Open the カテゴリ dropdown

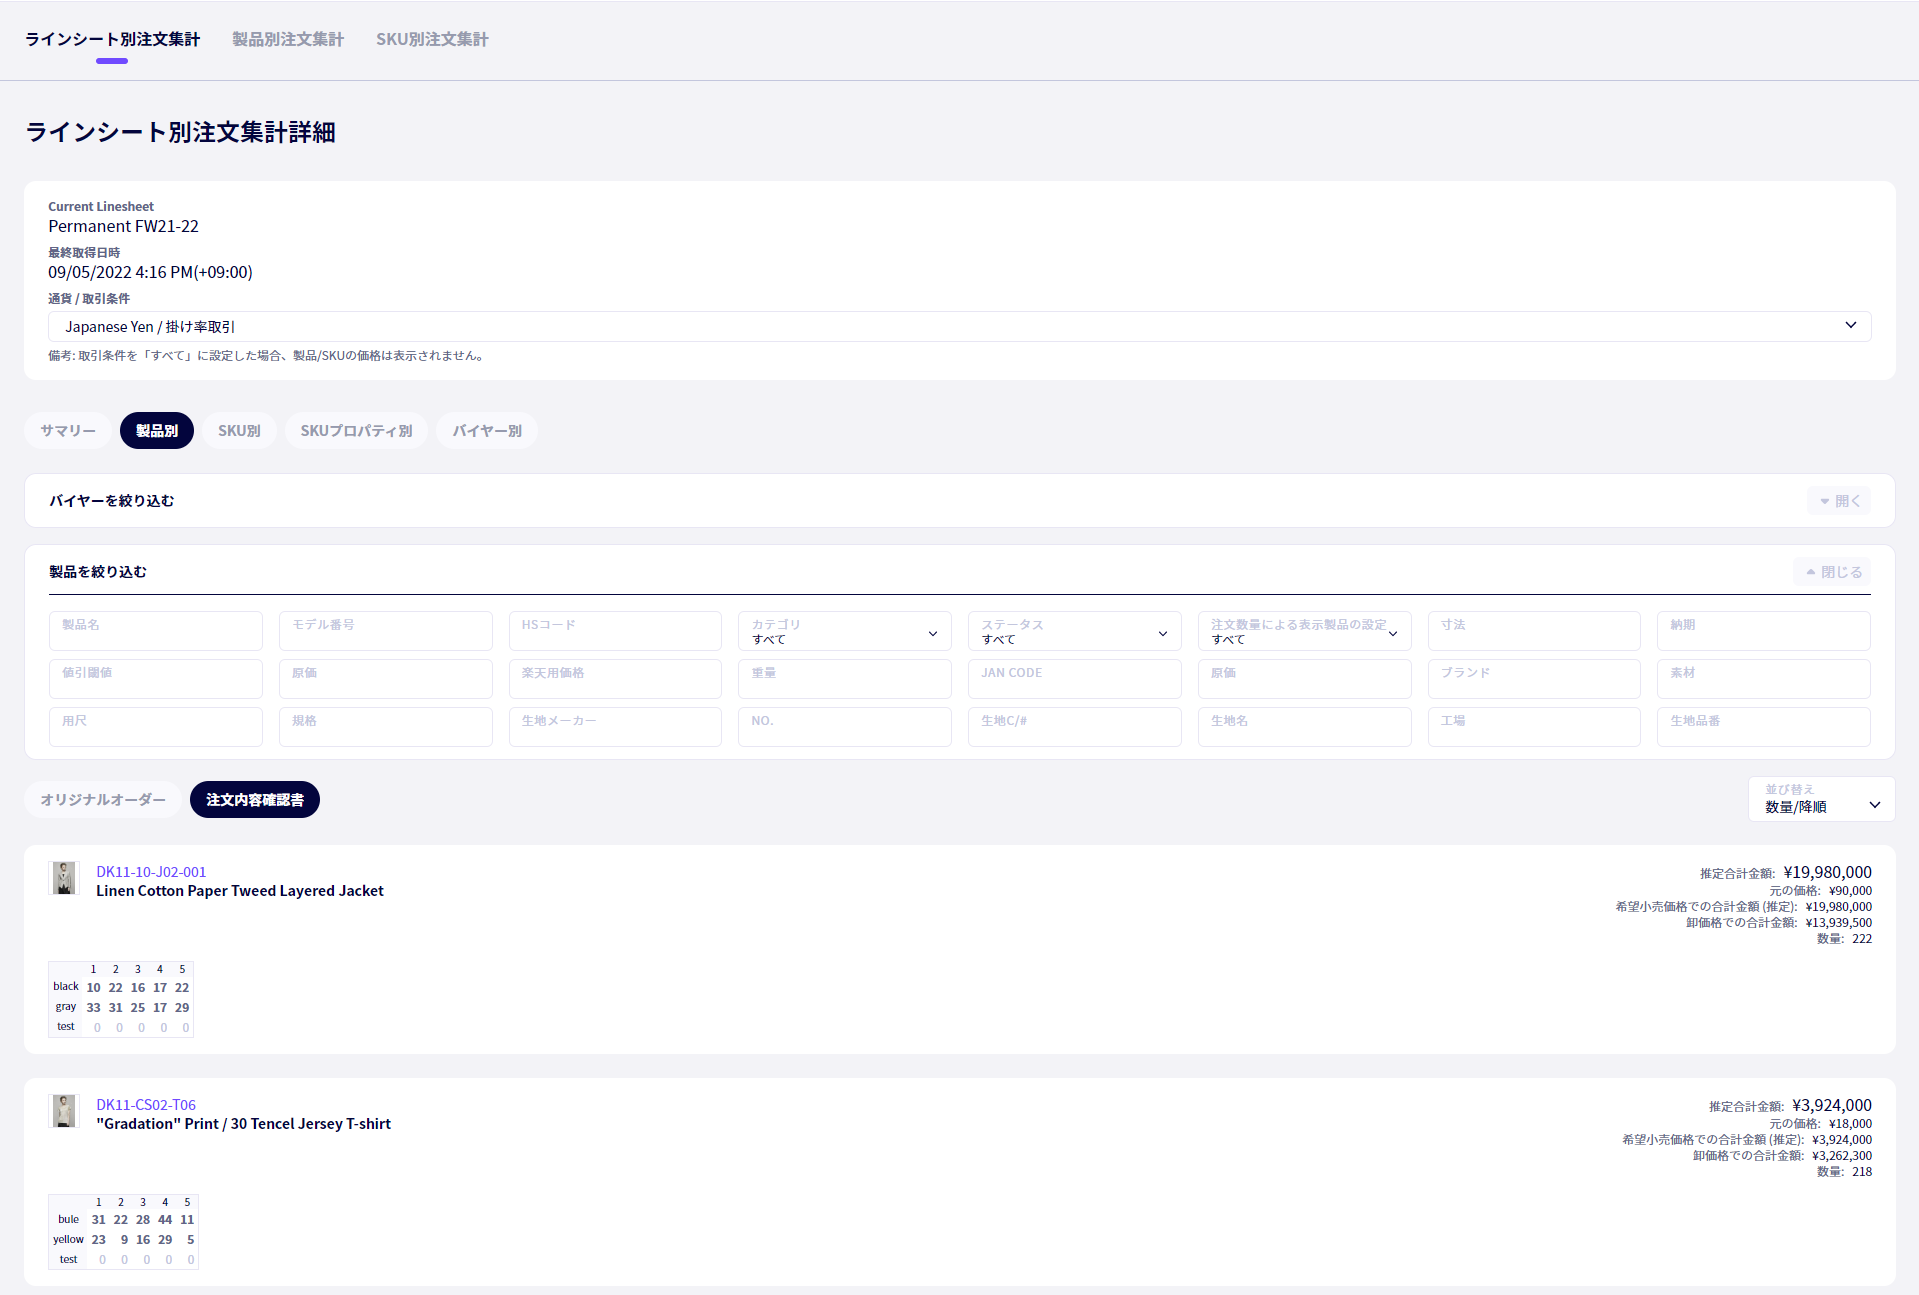(845, 631)
